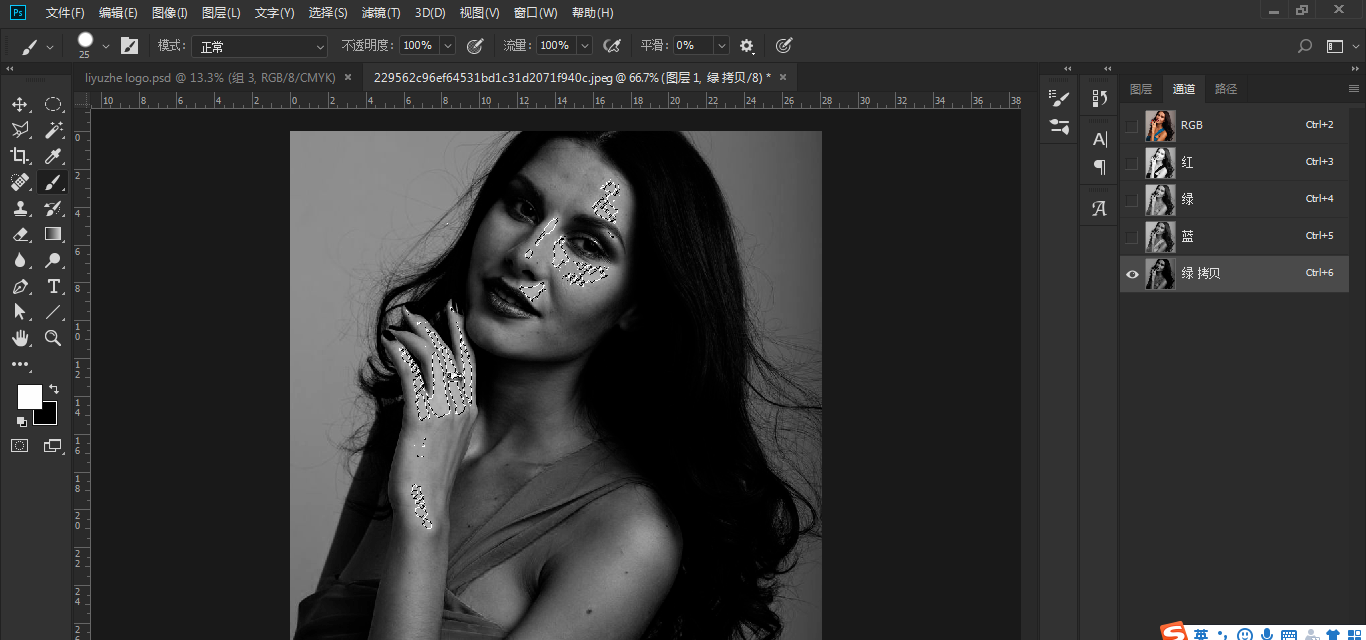Toggle visibility of the 红 channel
This screenshot has height=640, width=1366.
coord(1132,163)
